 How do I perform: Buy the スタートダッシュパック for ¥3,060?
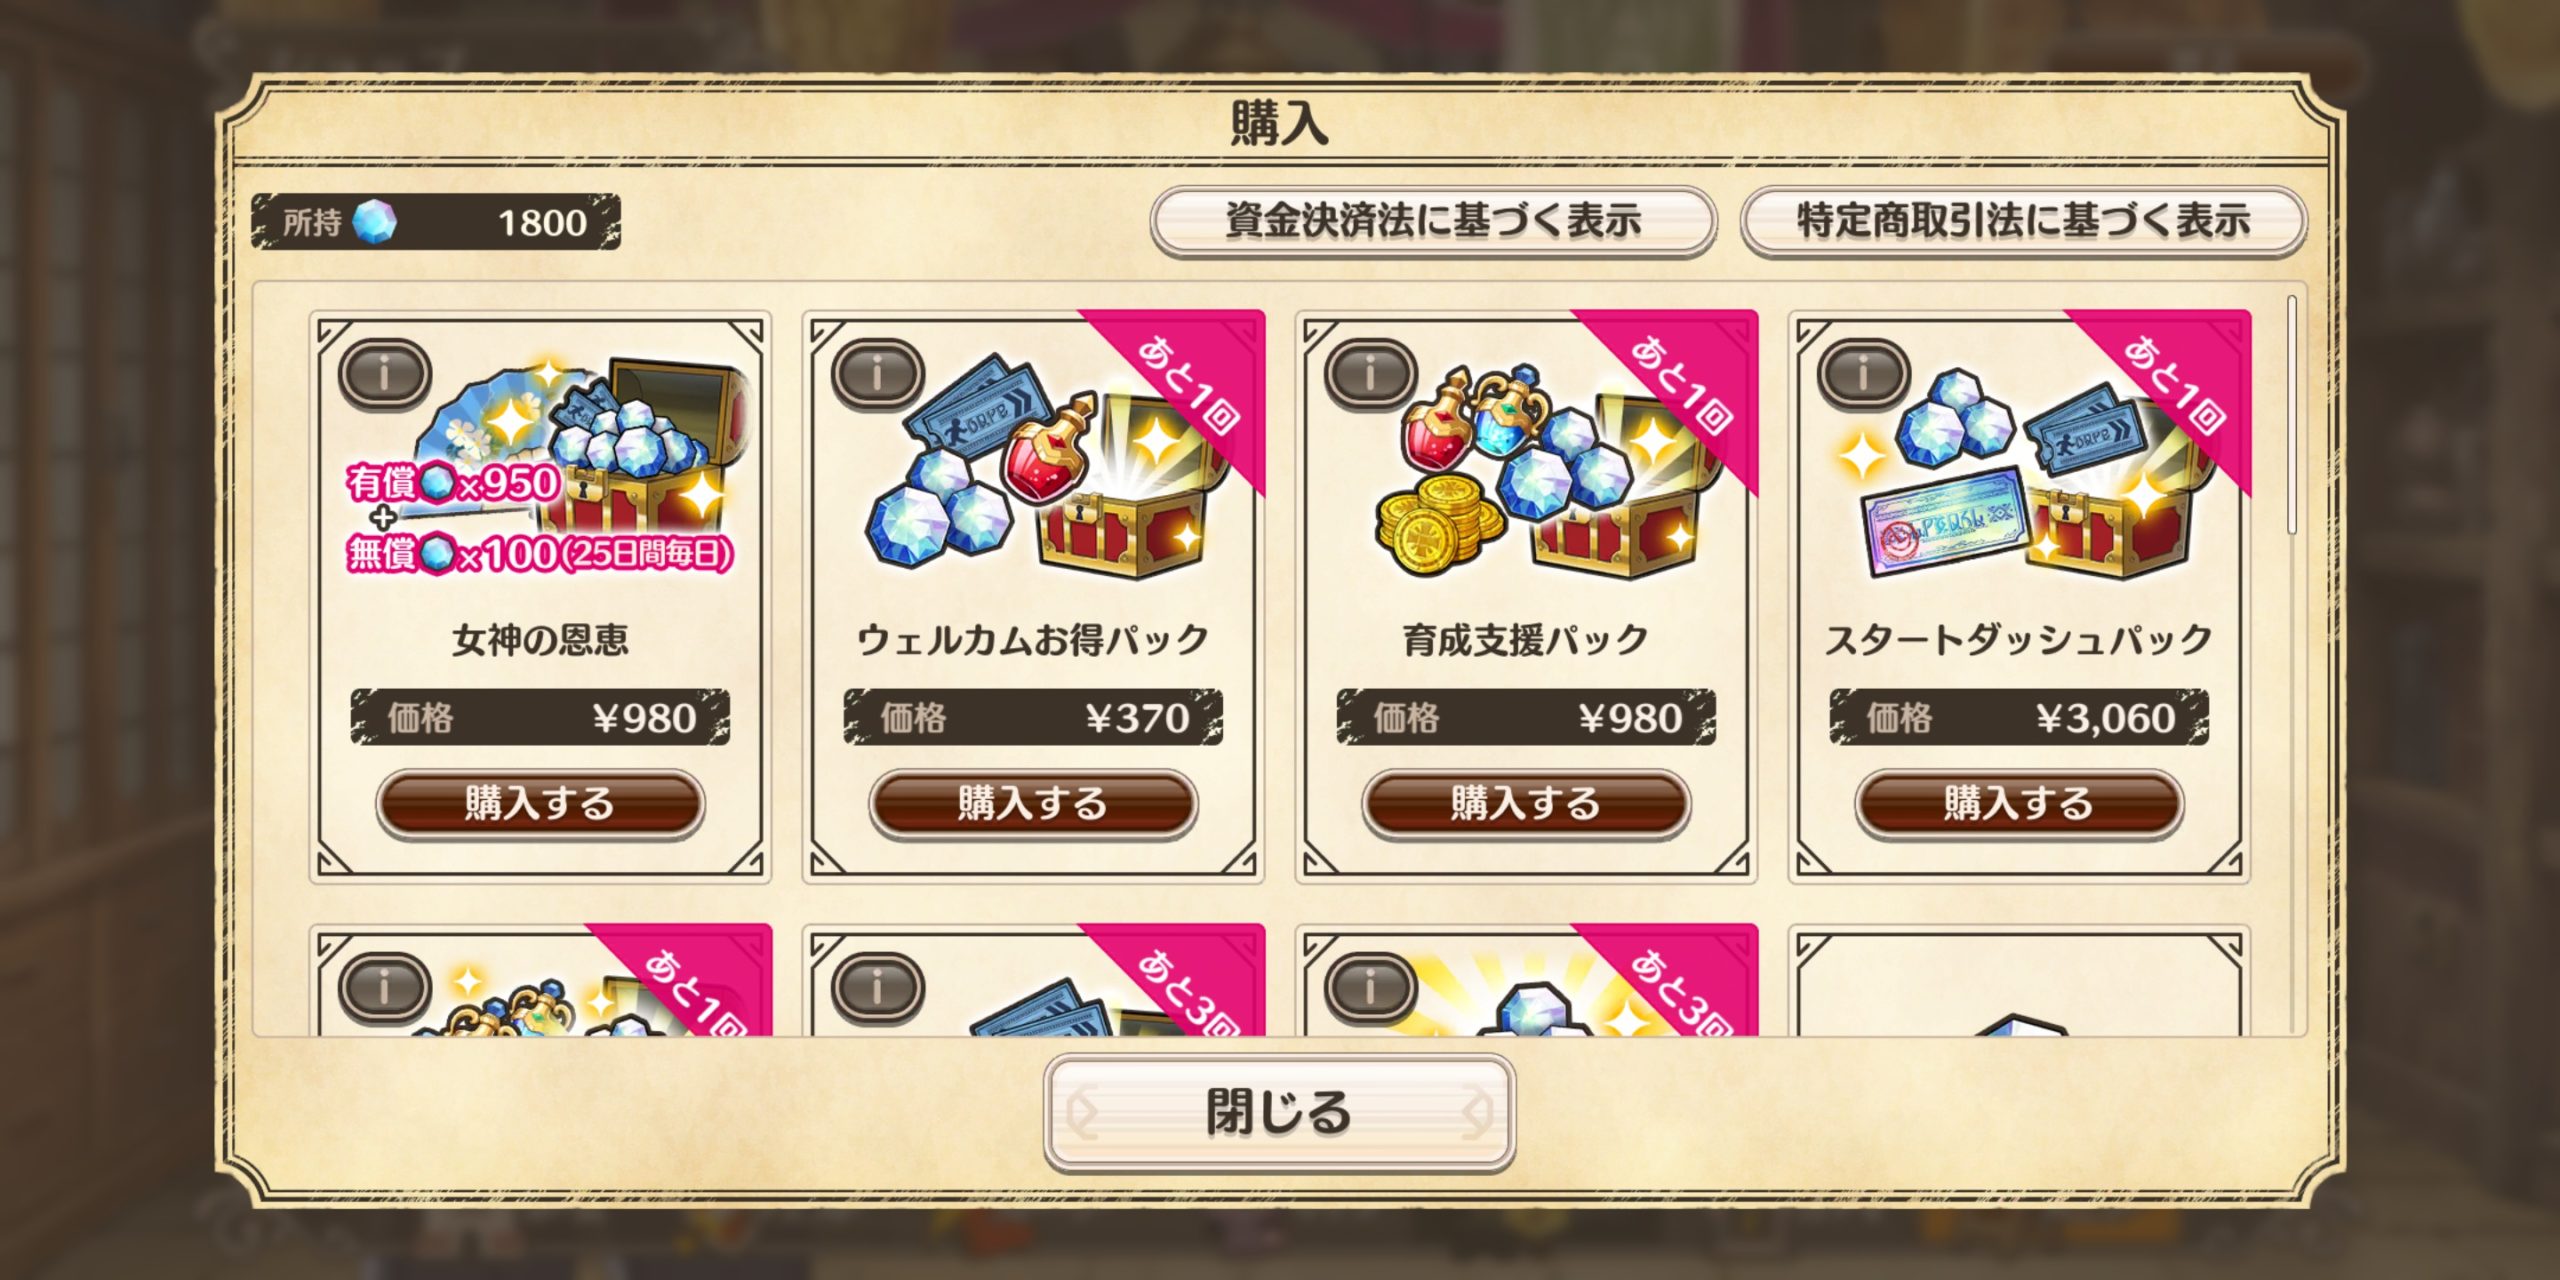coord(2019,804)
